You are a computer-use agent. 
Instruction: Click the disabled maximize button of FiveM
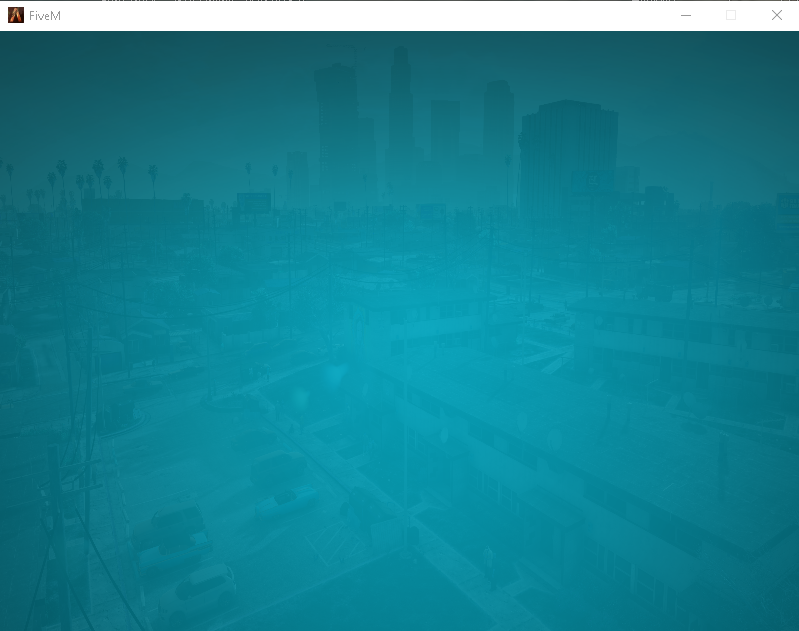coord(731,15)
